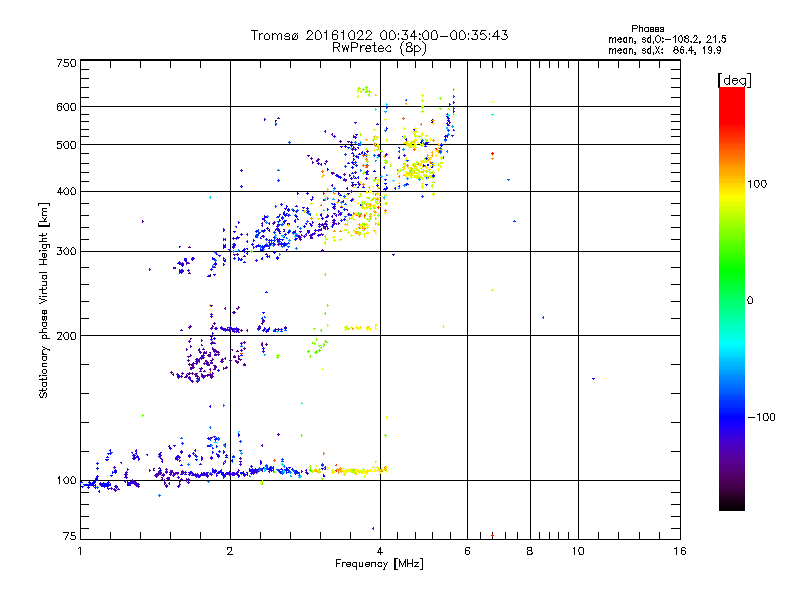
Task: Click the y-axis tick label '500'
Action: pos(66,145)
